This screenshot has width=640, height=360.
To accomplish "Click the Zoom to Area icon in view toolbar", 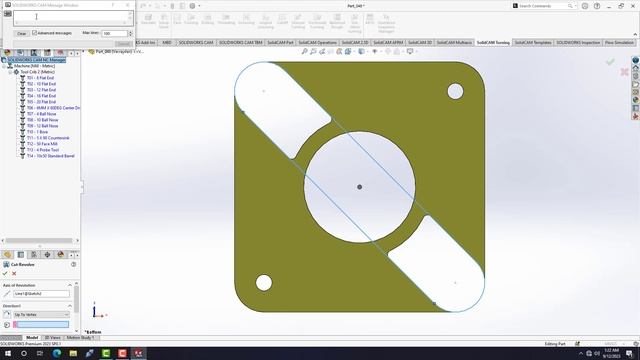I will tap(313, 51).
